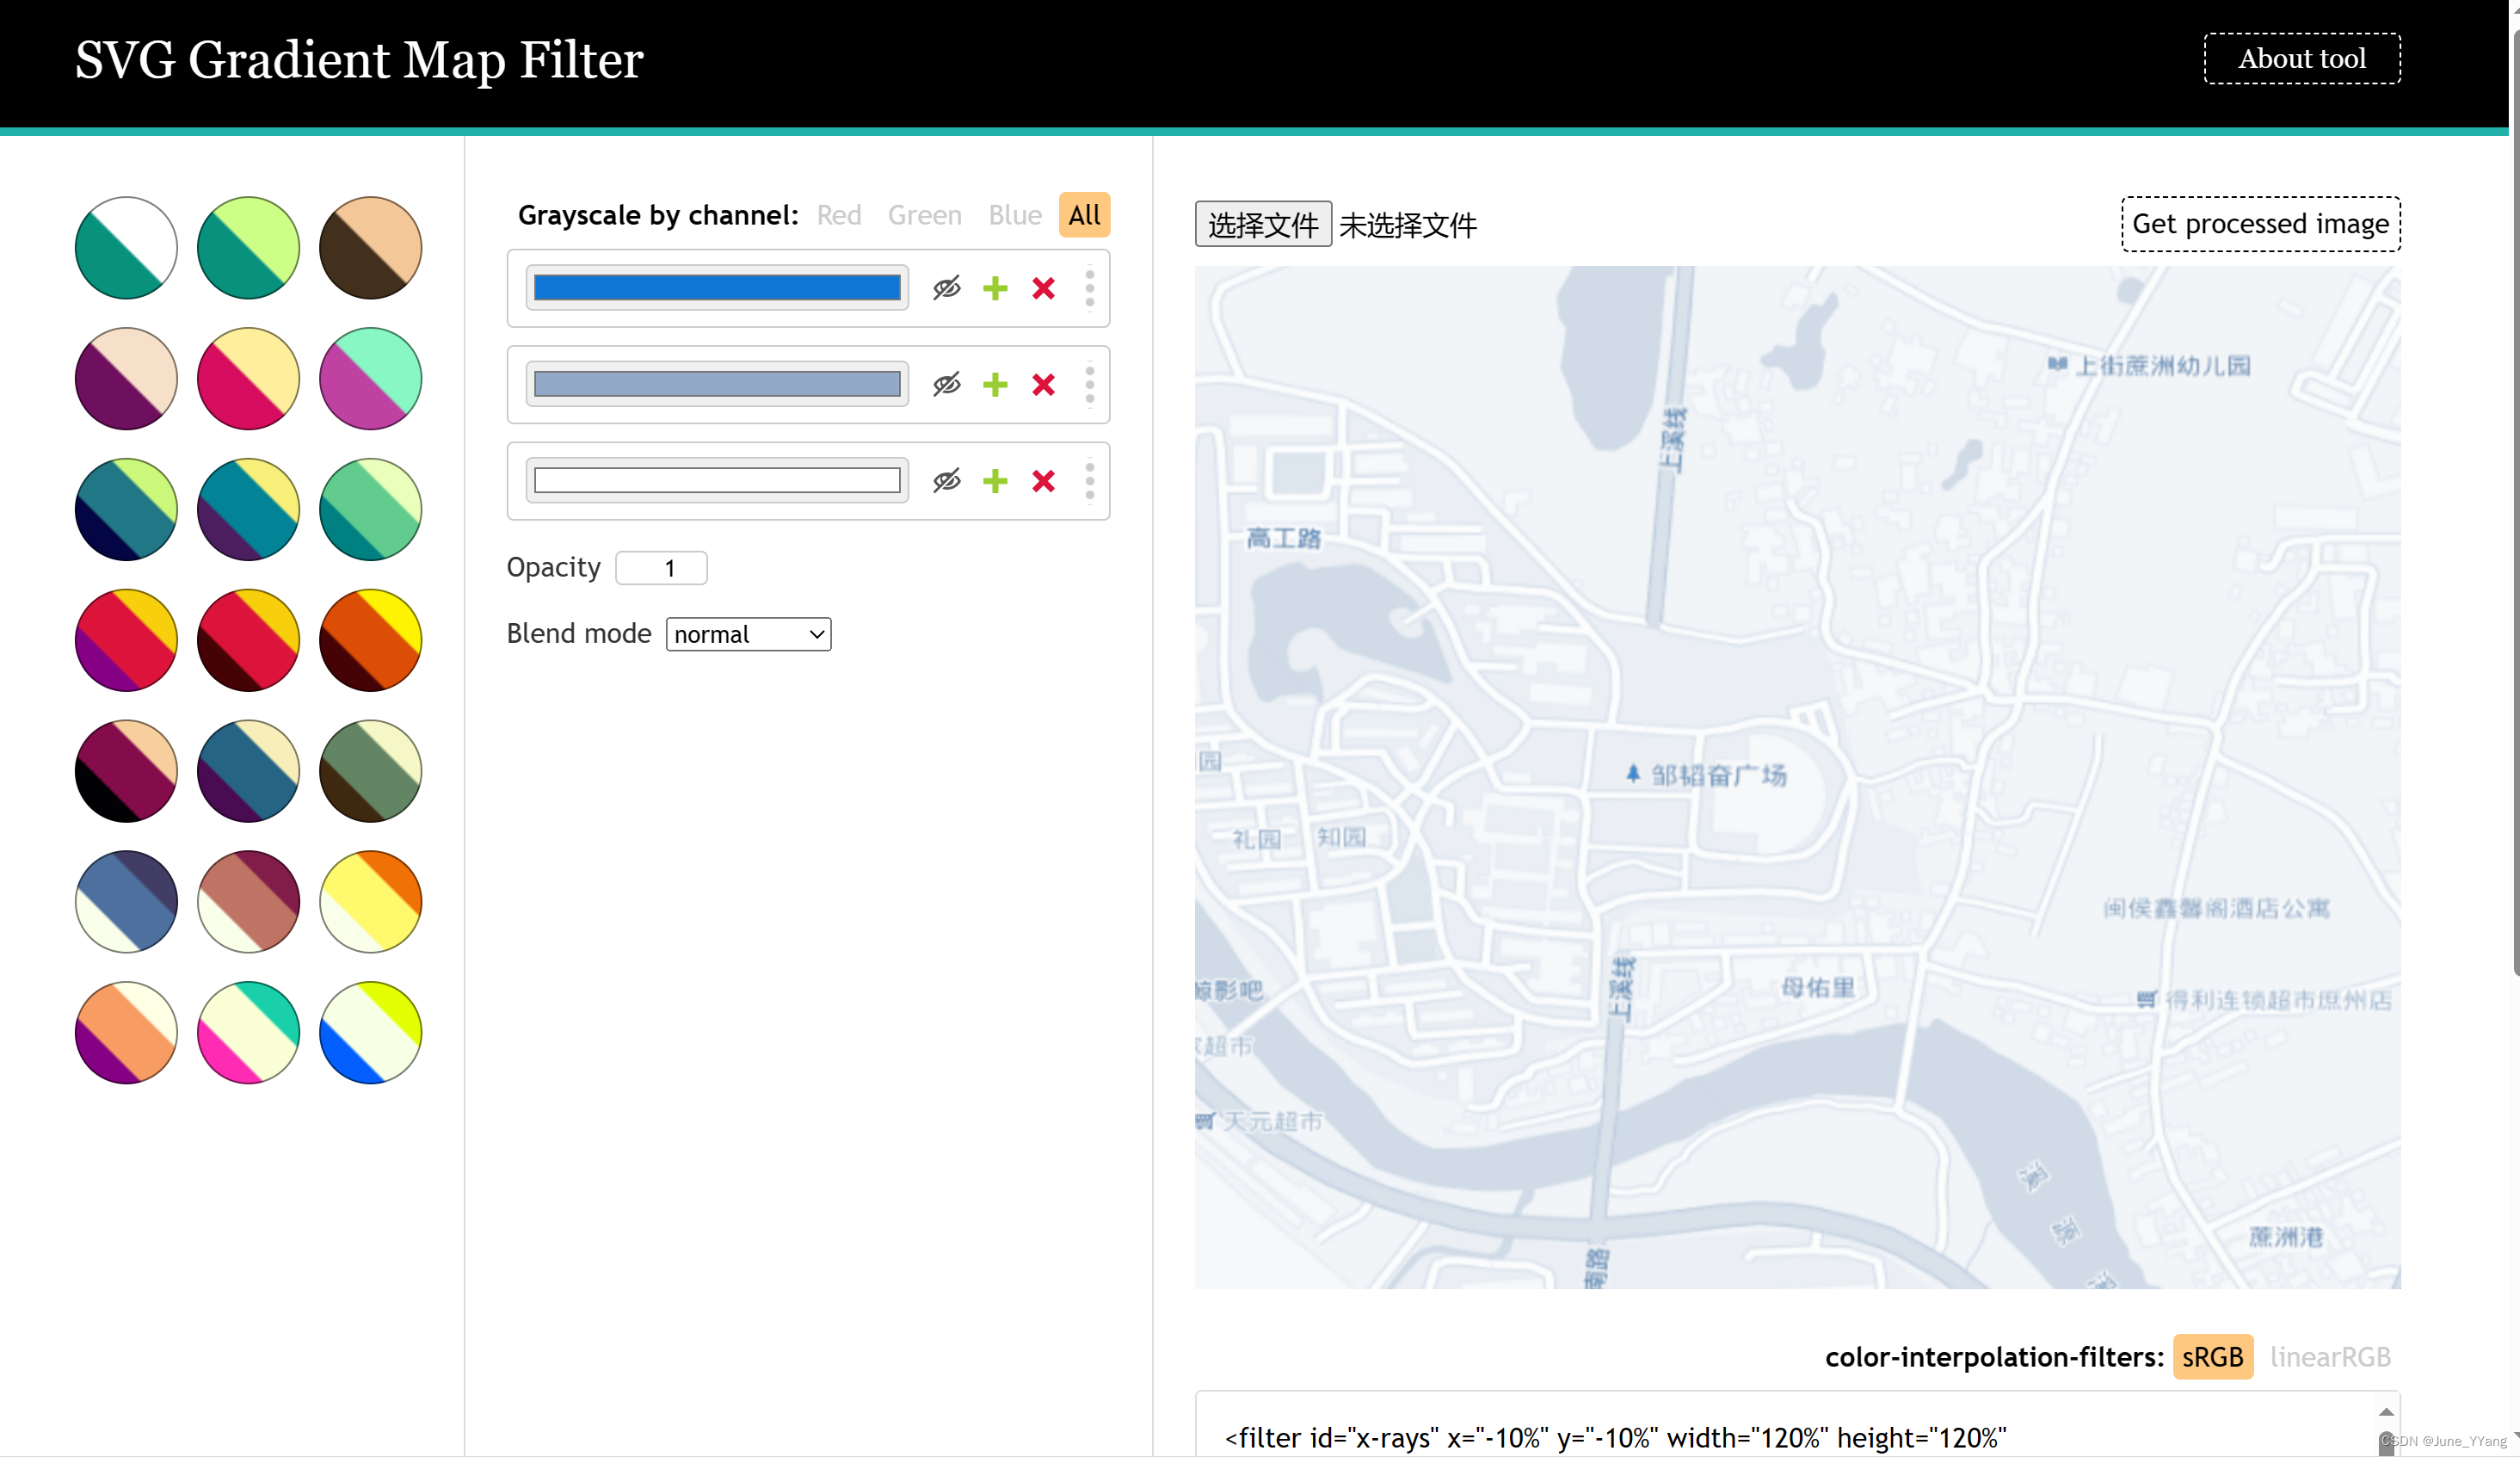The height and width of the screenshot is (1457, 2520).
Task: Grab the drag handle on blue color row
Action: tap(1089, 289)
